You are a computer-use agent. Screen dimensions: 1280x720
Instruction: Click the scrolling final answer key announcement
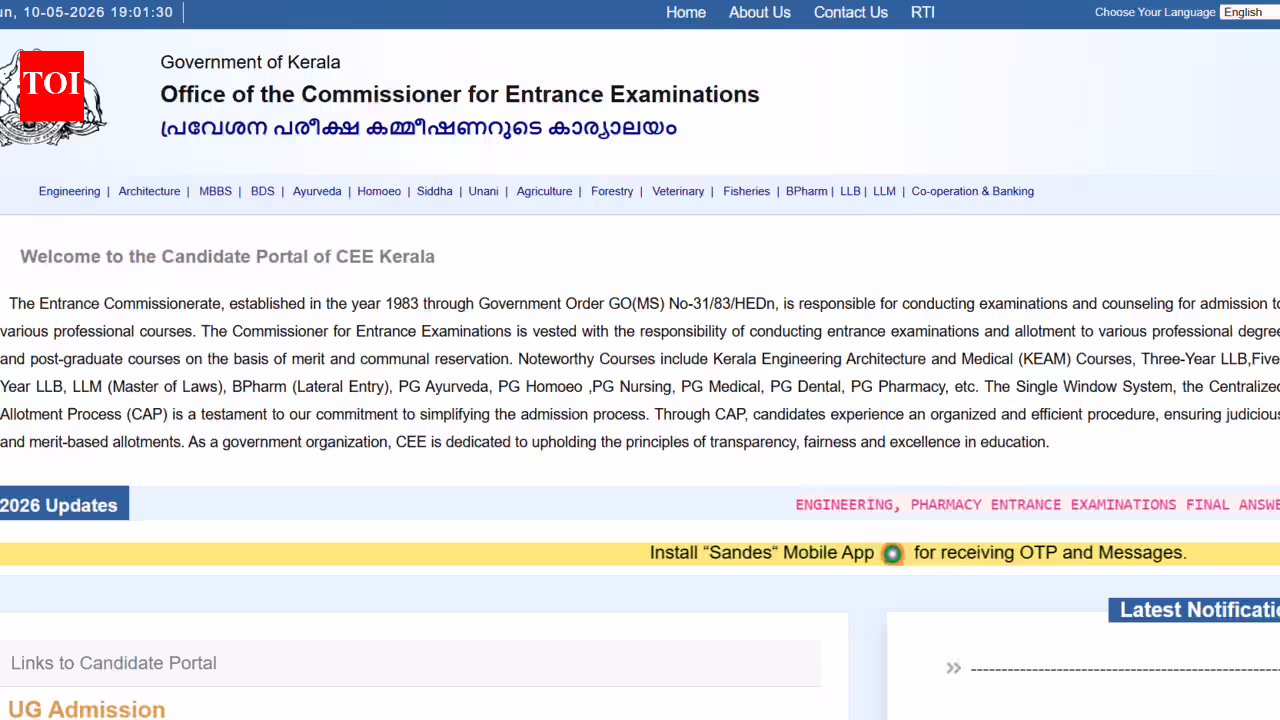coord(1037,505)
